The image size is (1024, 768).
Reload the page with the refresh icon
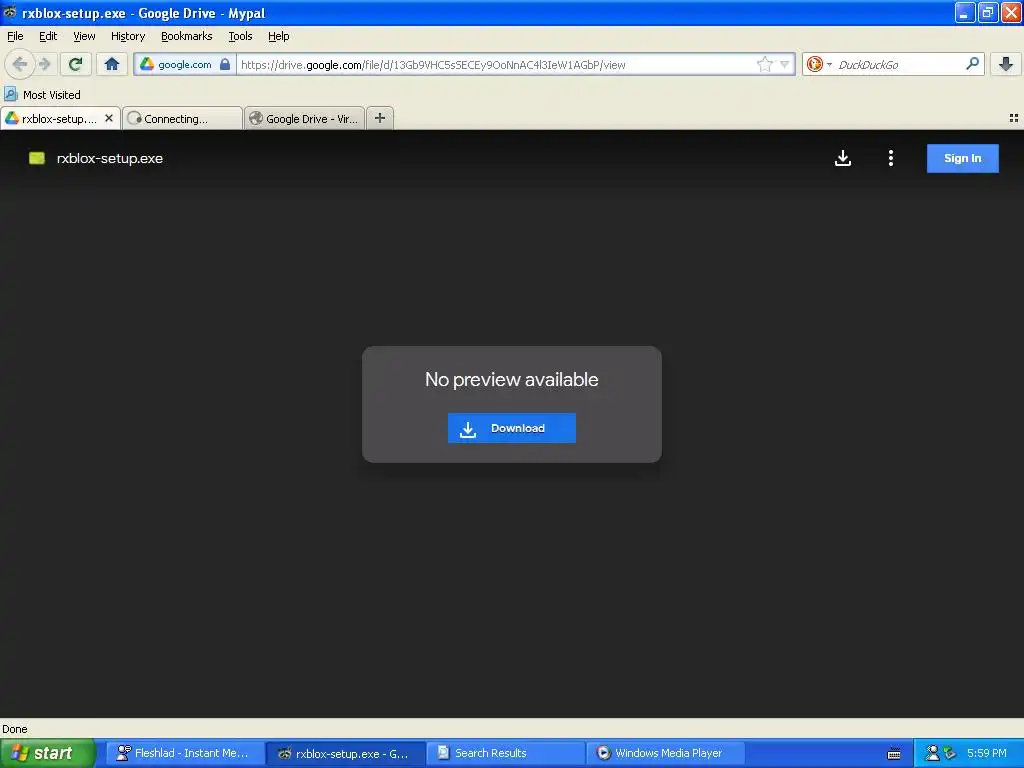pos(76,64)
